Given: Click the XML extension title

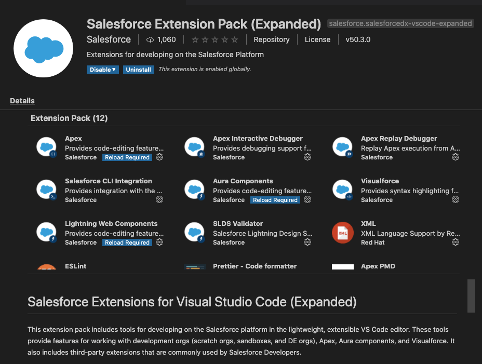Looking at the screenshot, I should click(368, 224).
